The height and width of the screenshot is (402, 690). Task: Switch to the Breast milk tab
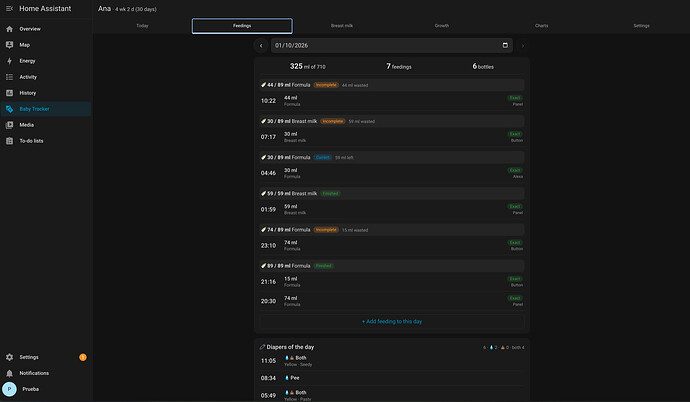tap(341, 26)
